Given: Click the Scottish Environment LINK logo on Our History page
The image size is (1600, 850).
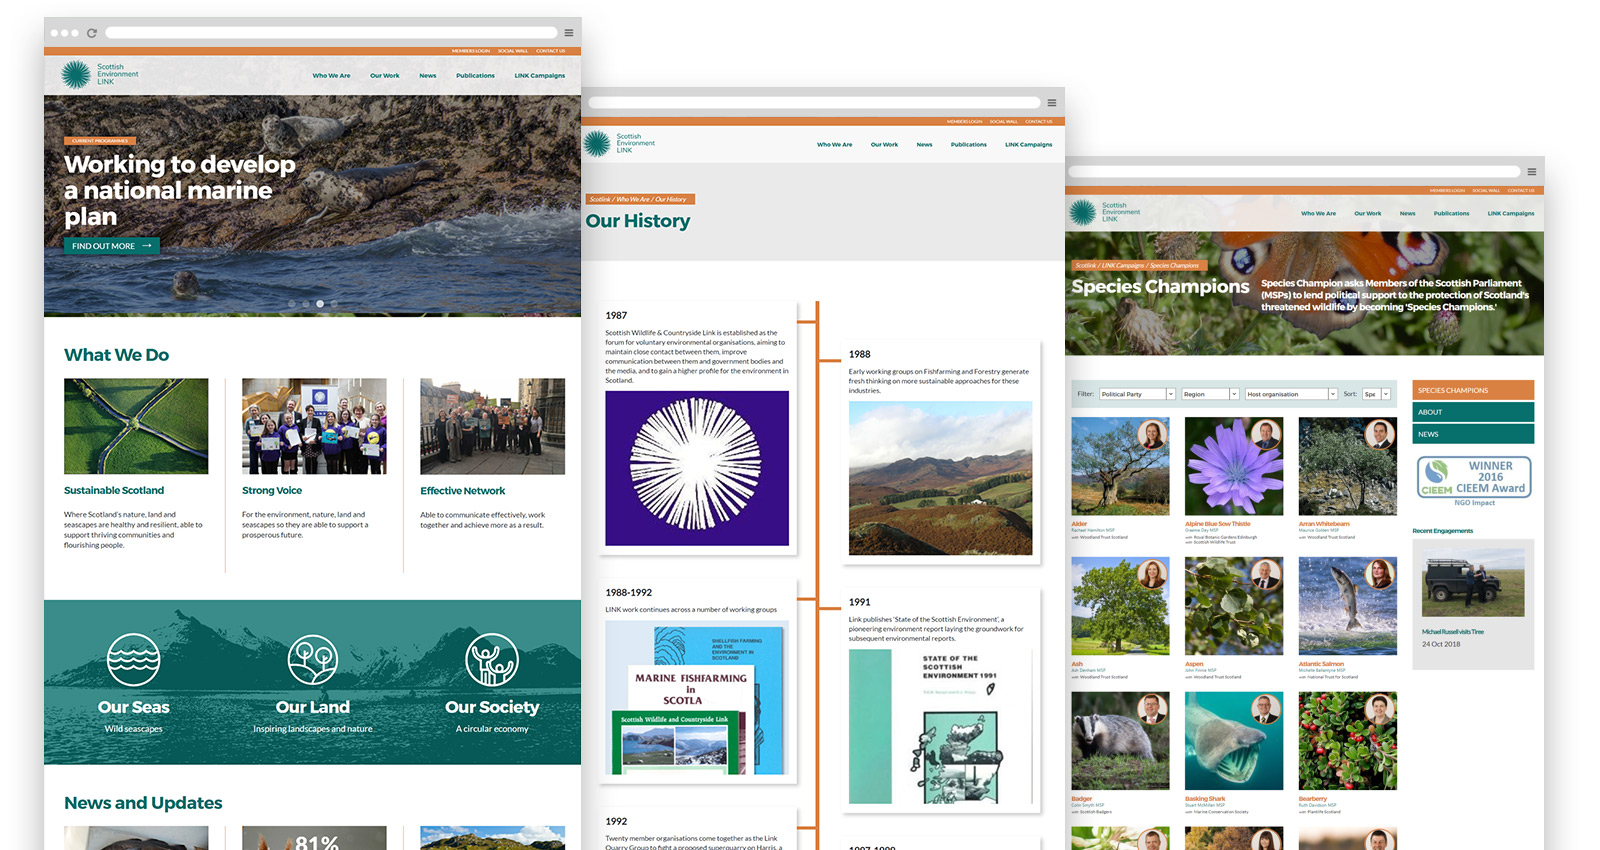Looking at the screenshot, I should point(619,143).
